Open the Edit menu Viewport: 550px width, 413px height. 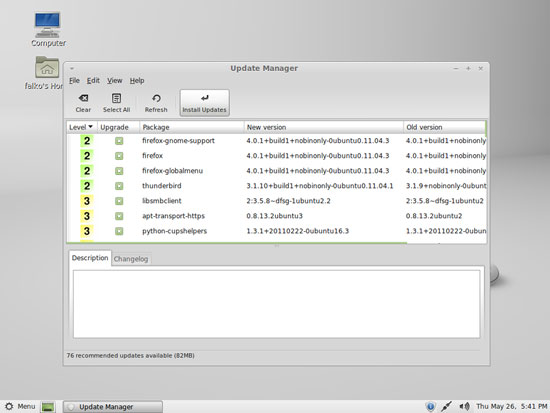pyautogui.click(x=93, y=81)
